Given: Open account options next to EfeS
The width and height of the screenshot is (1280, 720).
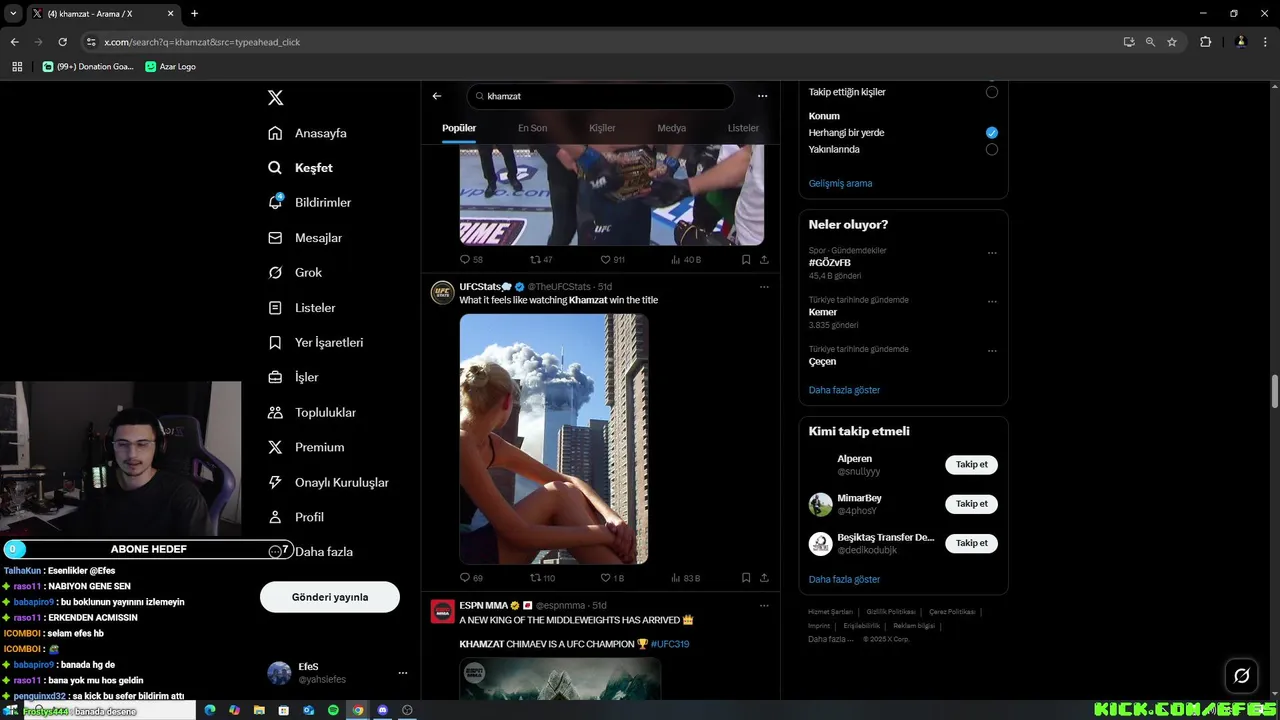Looking at the screenshot, I should click(x=403, y=673).
